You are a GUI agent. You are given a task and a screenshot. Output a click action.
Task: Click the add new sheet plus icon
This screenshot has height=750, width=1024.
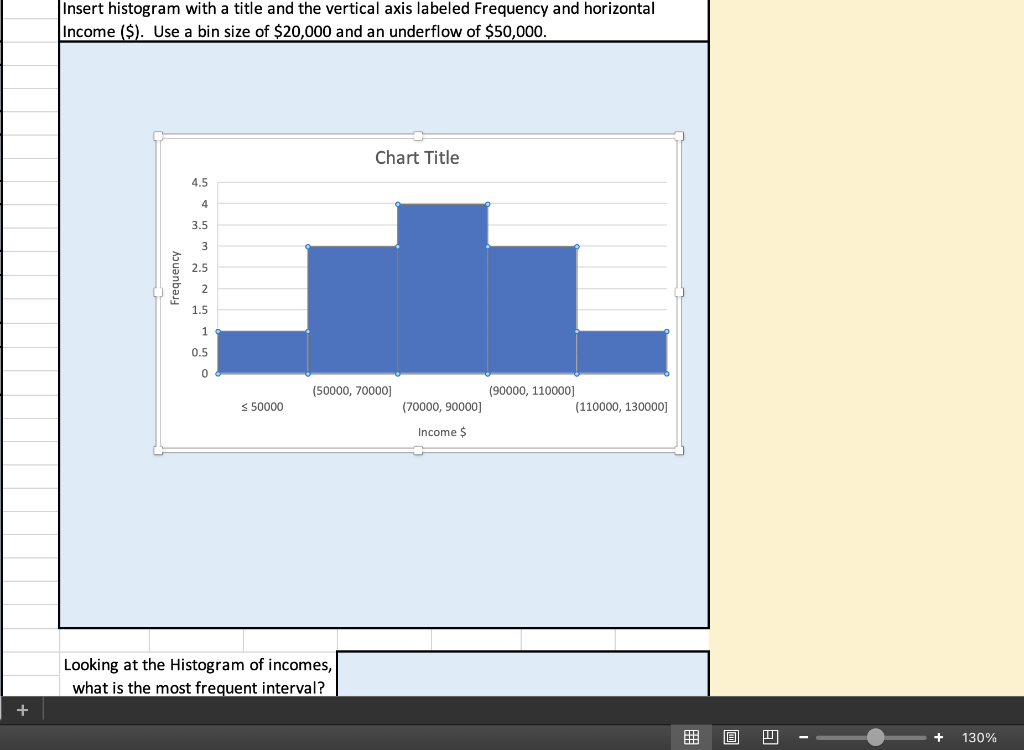[x=22, y=709]
